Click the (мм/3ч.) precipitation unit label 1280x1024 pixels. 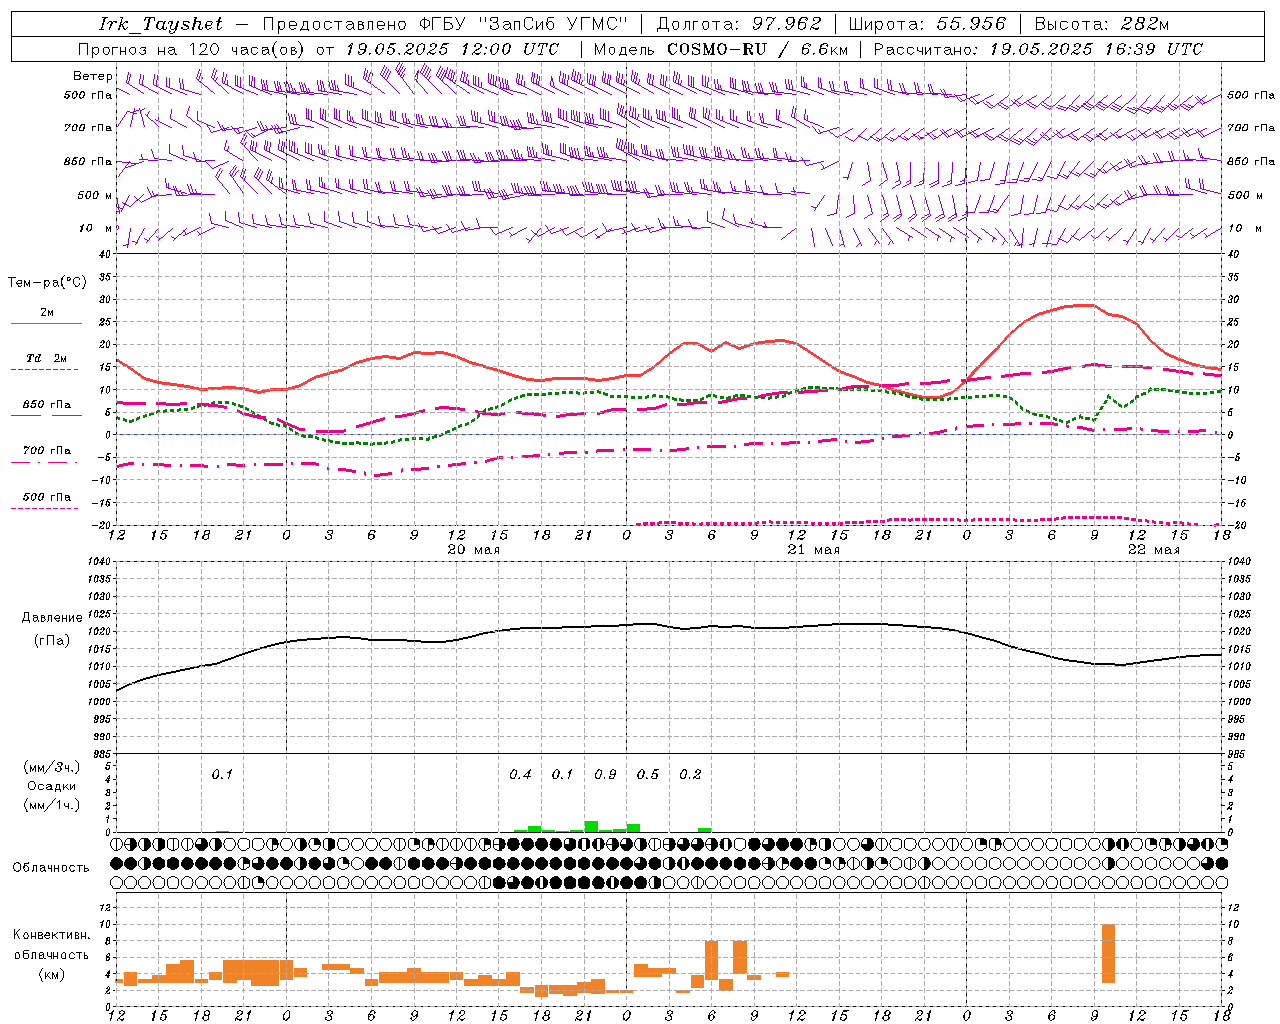click(52, 767)
